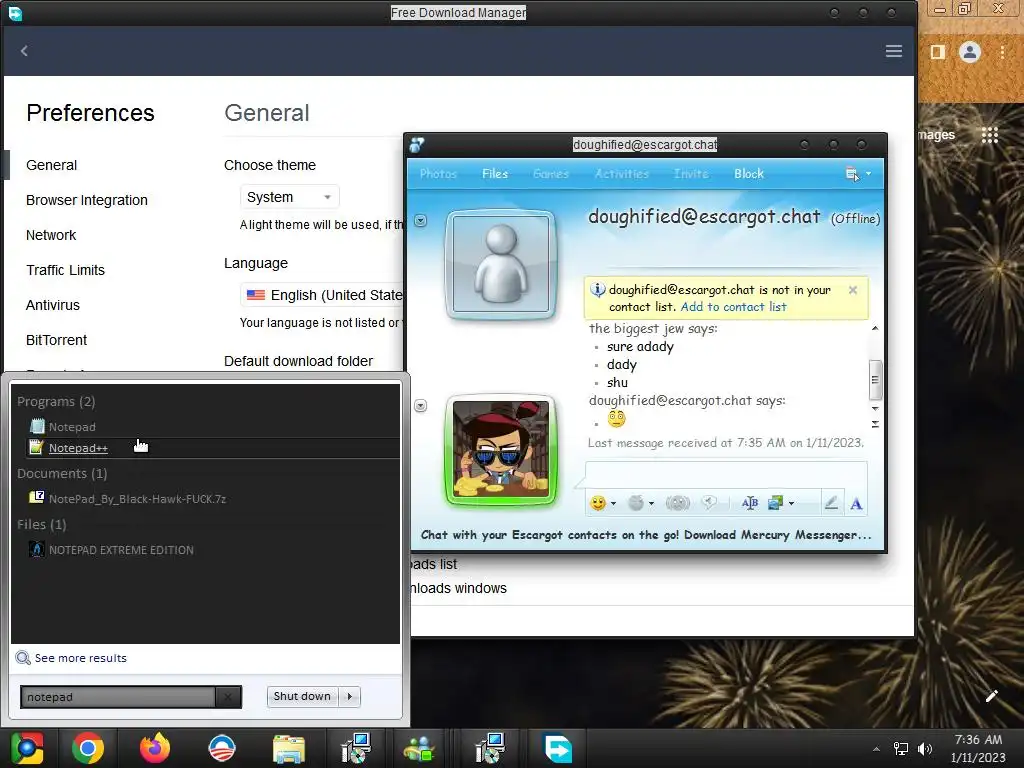The image size is (1024, 768).
Task: Go back in Free Download Manager
Action: pos(24,51)
